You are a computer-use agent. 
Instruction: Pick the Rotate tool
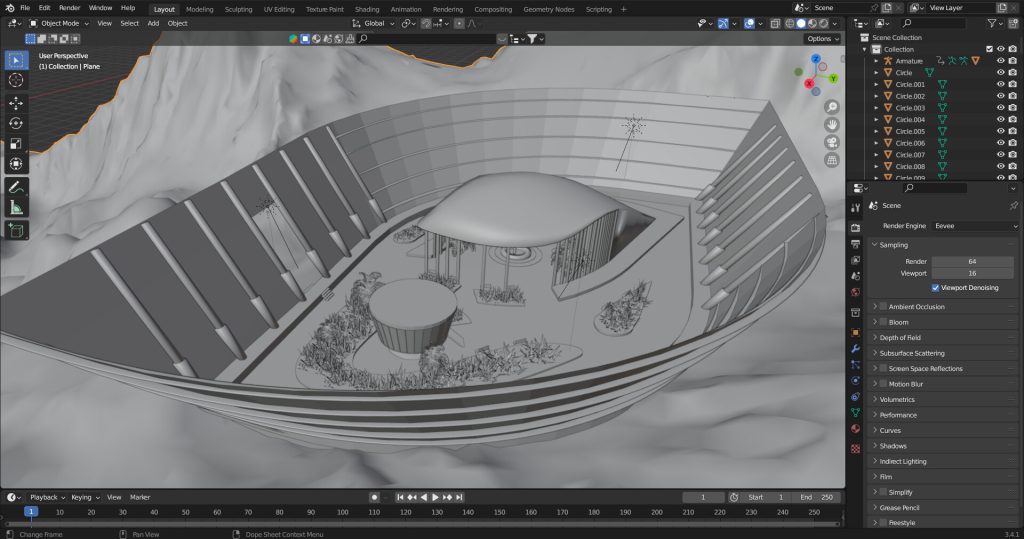(x=16, y=123)
